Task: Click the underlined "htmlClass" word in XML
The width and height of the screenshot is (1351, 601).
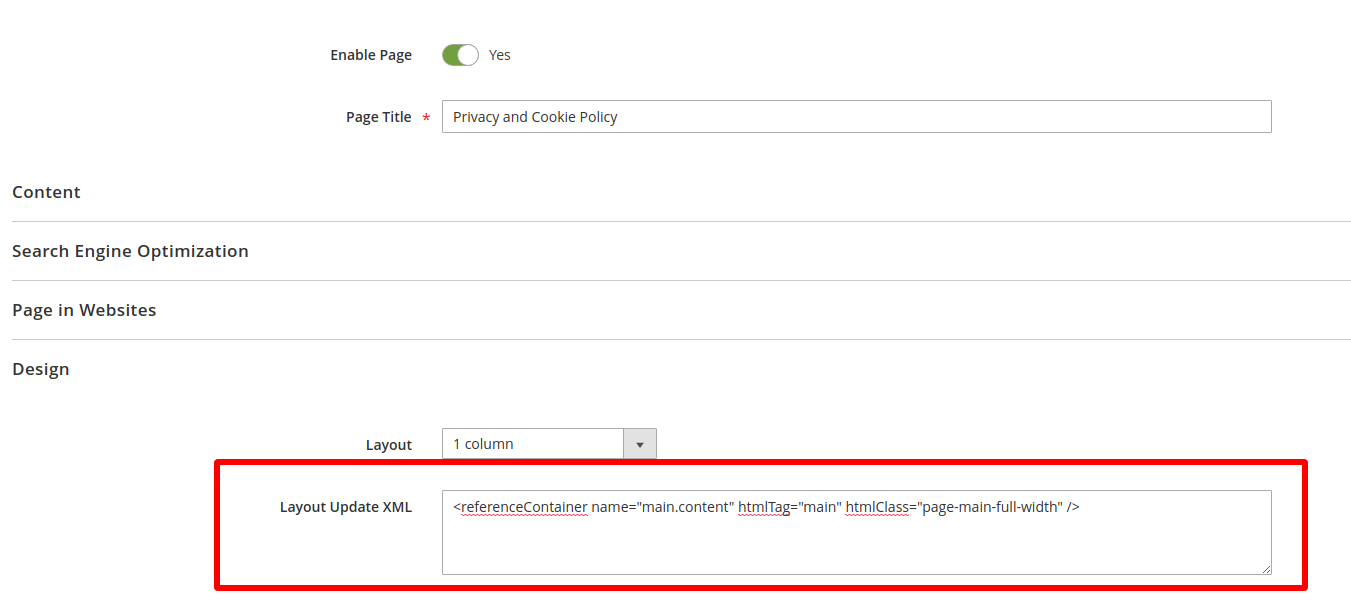Action: [x=877, y=507]
